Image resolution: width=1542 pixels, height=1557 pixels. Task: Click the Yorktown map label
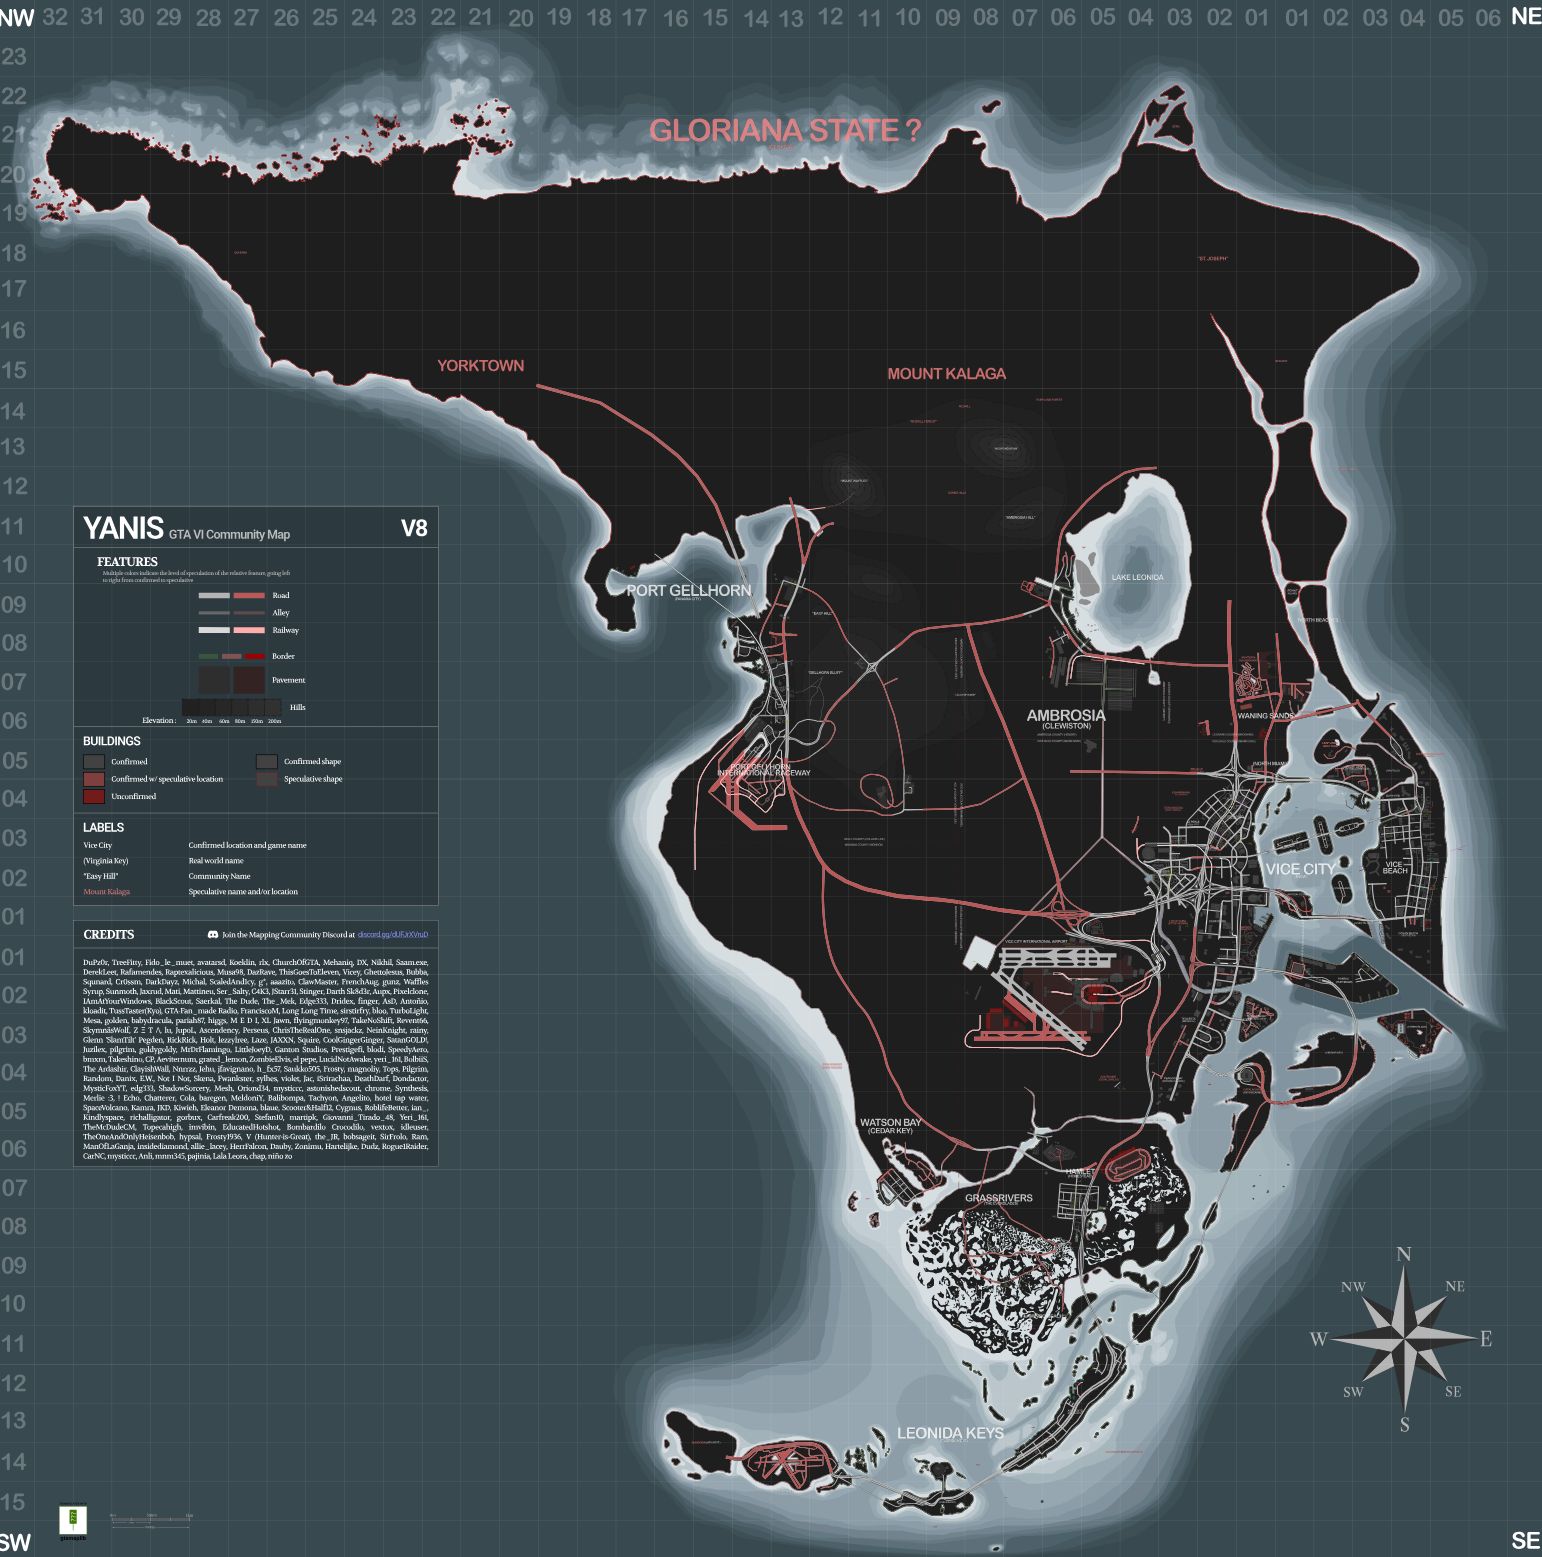click(x=480, y=366)
